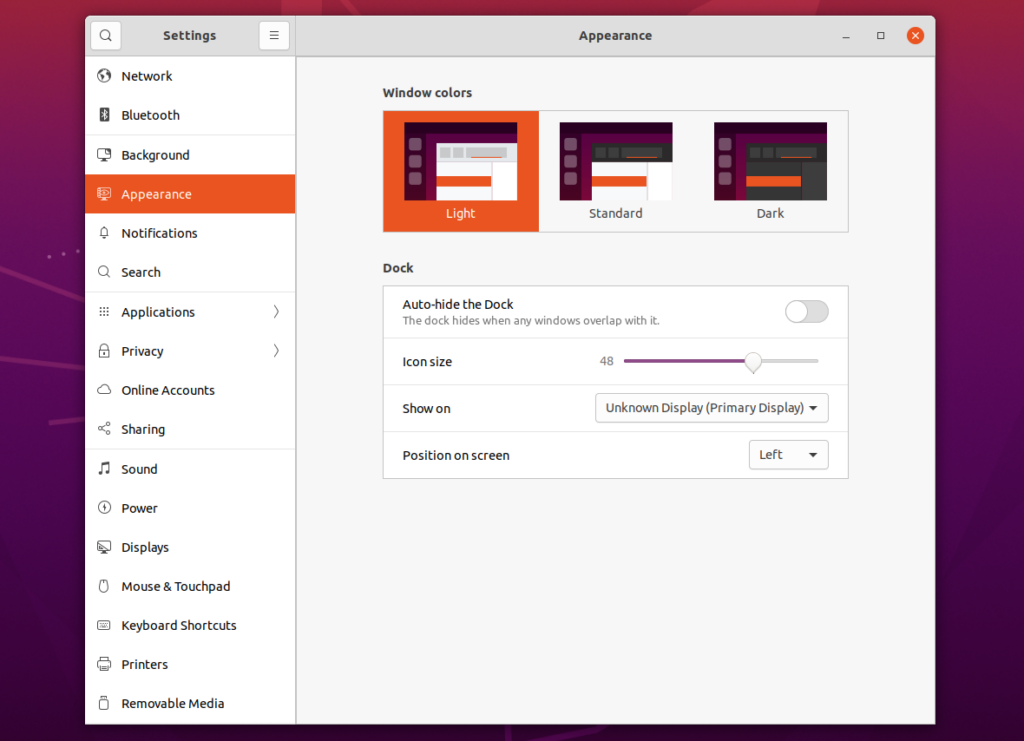The width and height of the screenshot is (1024, 741).
Task: Select the Network globe icon
Action: click(104, 75)
